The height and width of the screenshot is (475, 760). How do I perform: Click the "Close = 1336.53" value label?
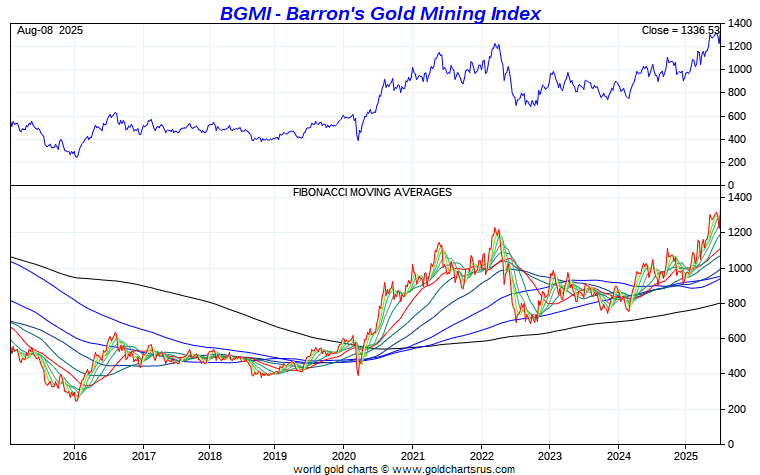pos(680,31)
